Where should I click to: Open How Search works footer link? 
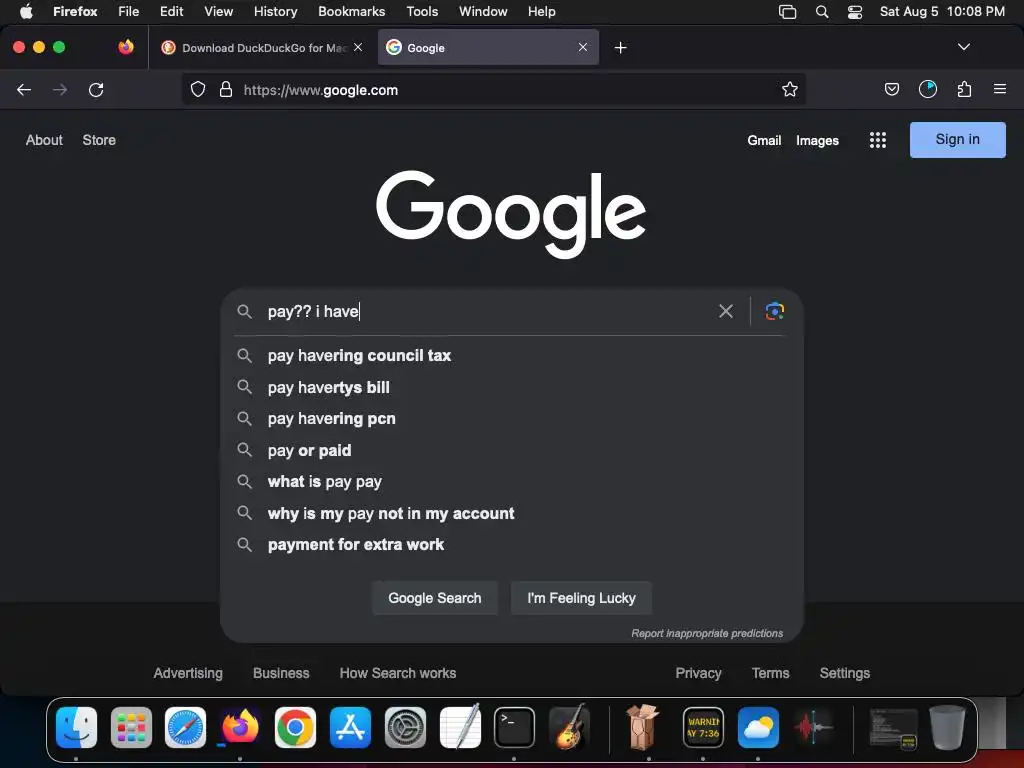click(x=398, y=673)
